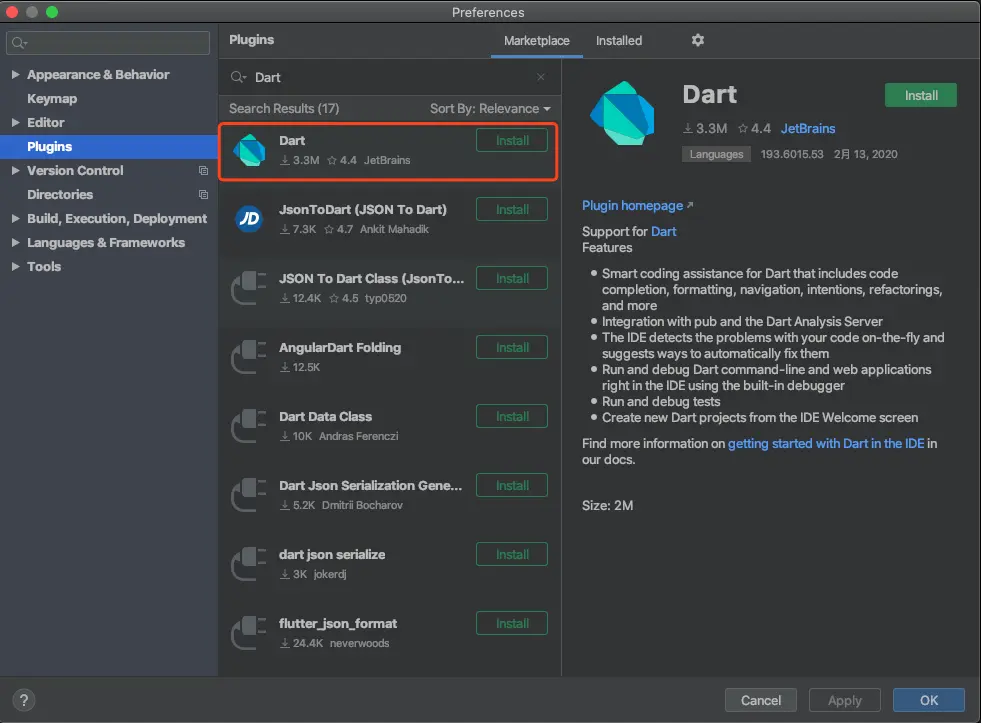Install the Dart Data Class plugin
This screenshot has height=723, width=981.
[512, 417]
